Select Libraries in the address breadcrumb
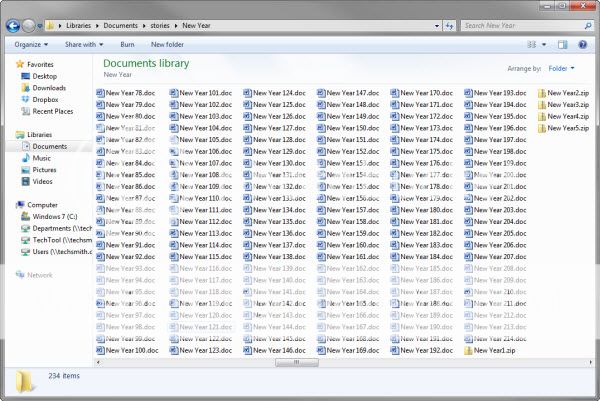Viewport: 600px width, 401px height. [78, 26]
